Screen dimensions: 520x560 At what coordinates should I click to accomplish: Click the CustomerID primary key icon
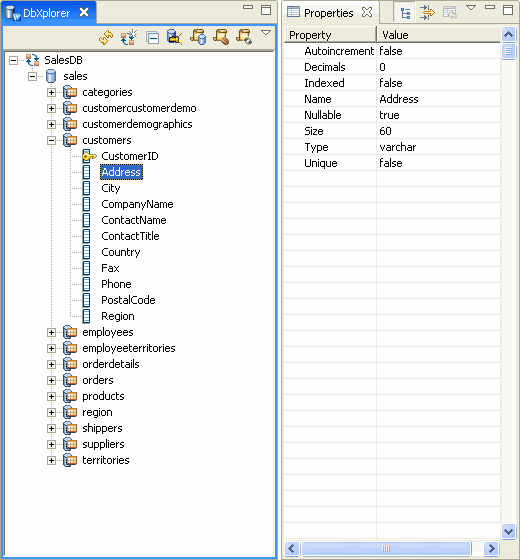[89, 156]
